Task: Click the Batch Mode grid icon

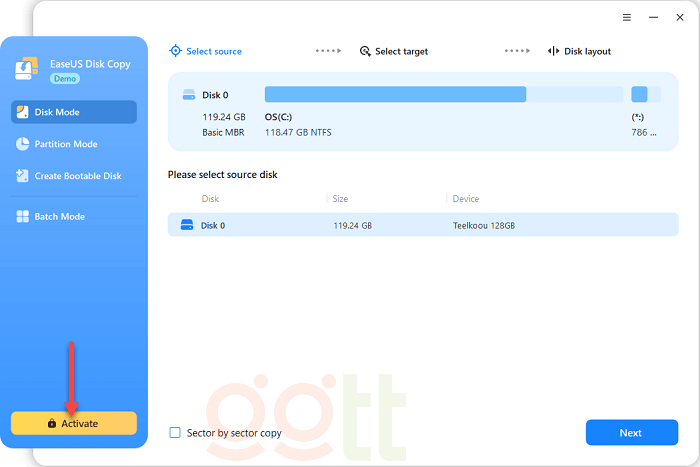Action: 24,216
